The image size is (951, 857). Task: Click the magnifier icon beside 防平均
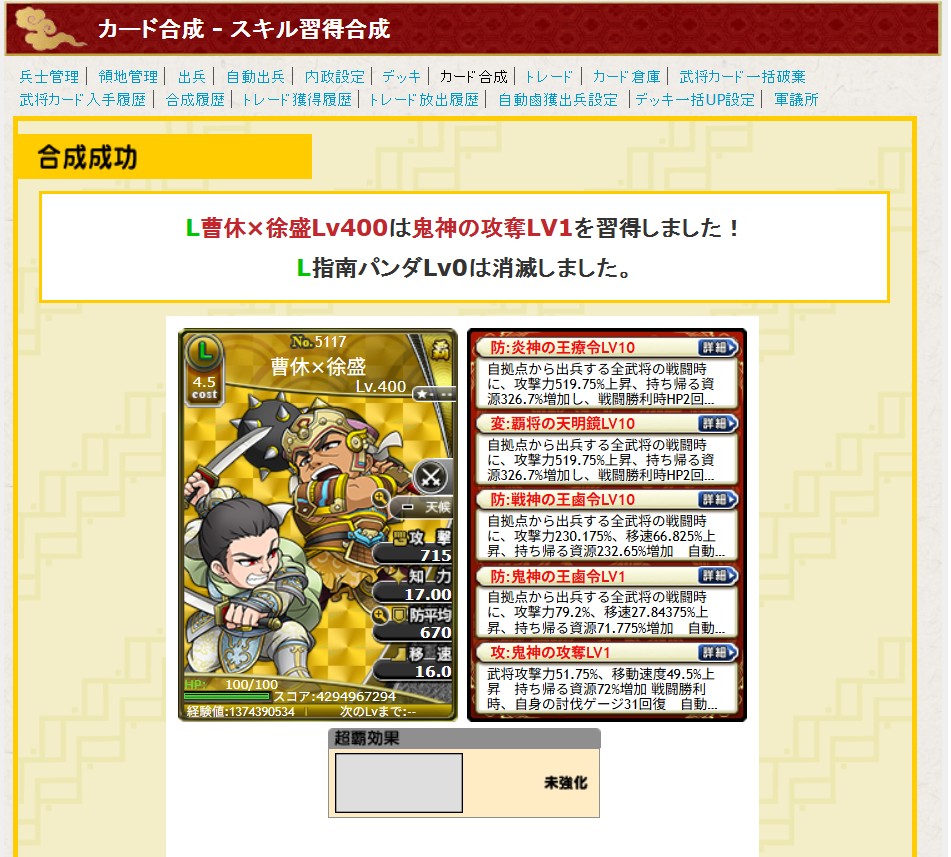380,614
